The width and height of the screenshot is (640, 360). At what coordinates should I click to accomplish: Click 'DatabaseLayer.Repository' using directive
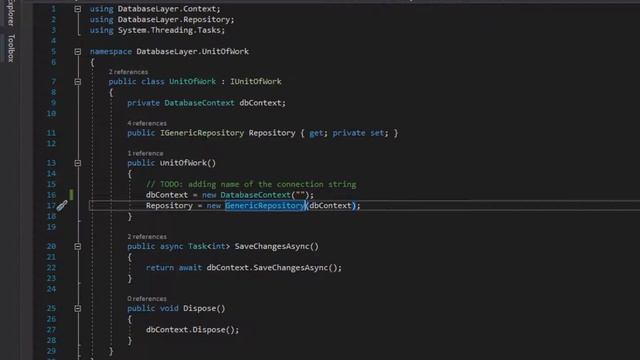click(x=174, y=19)
